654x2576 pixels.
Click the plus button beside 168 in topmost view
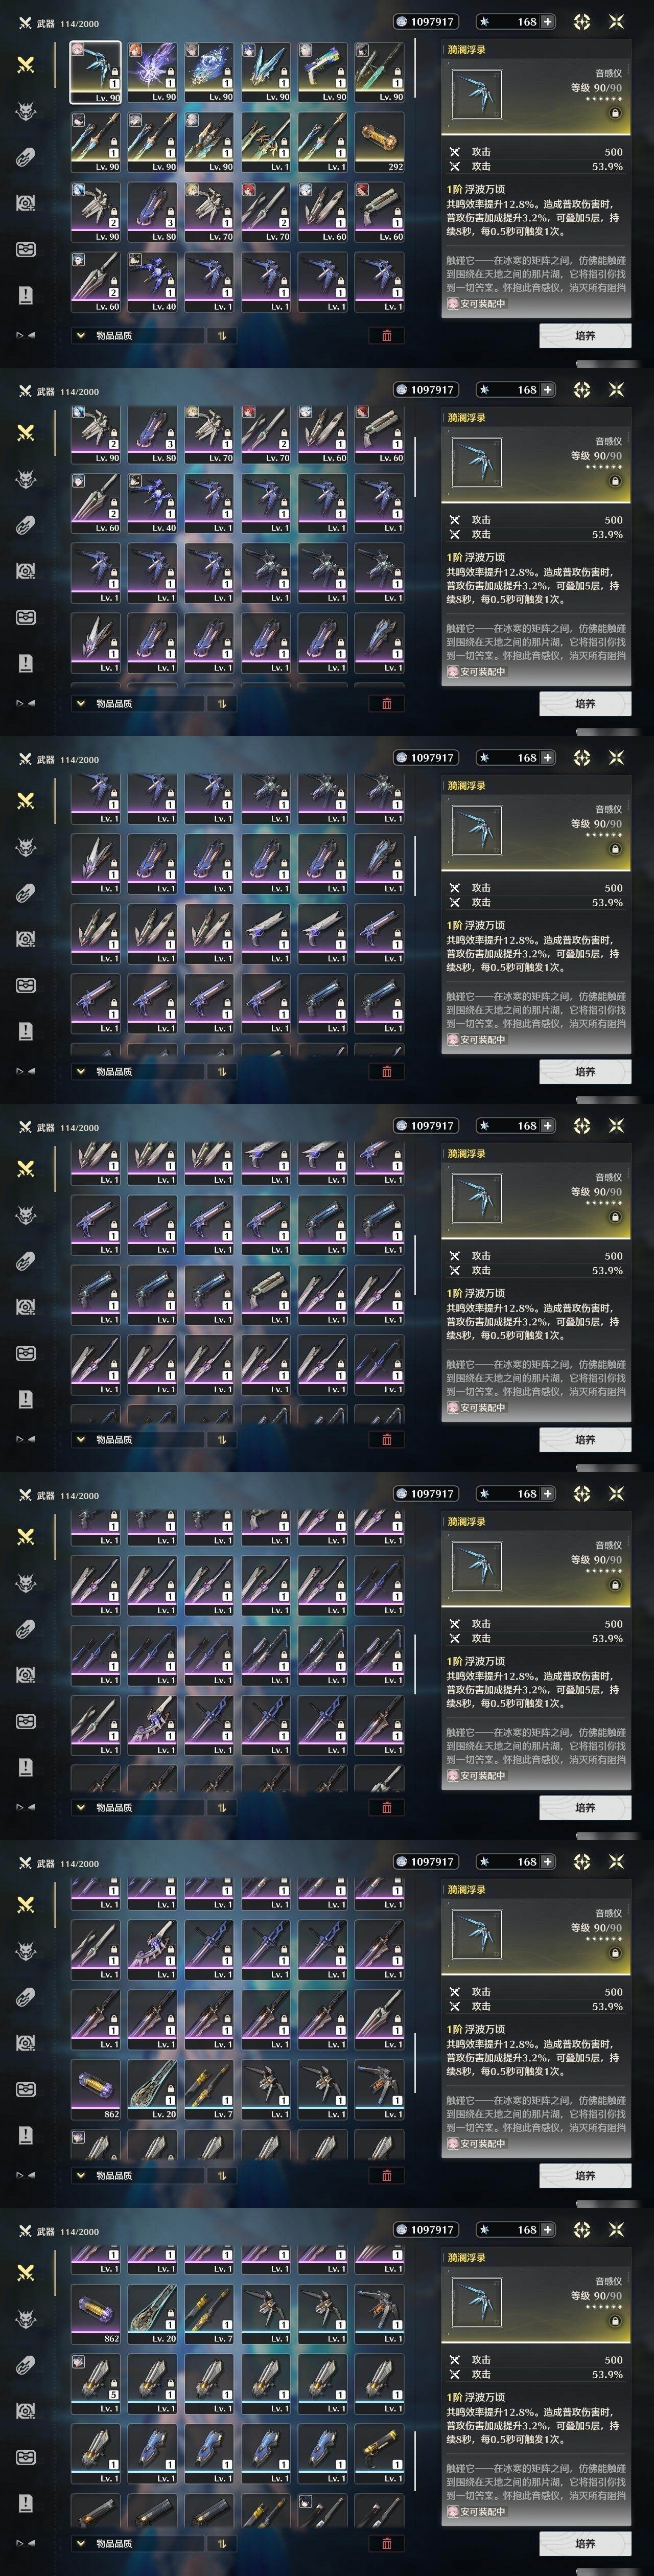547,21
